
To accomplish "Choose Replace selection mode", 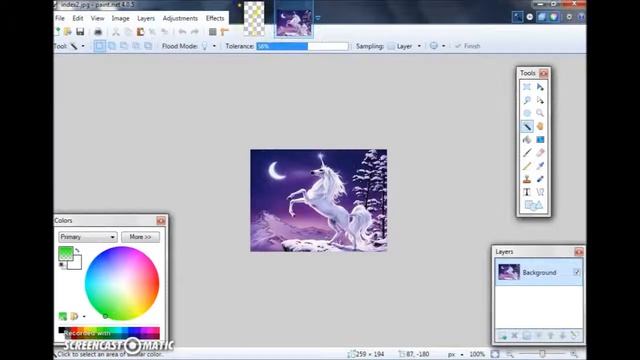I will 99,46.
